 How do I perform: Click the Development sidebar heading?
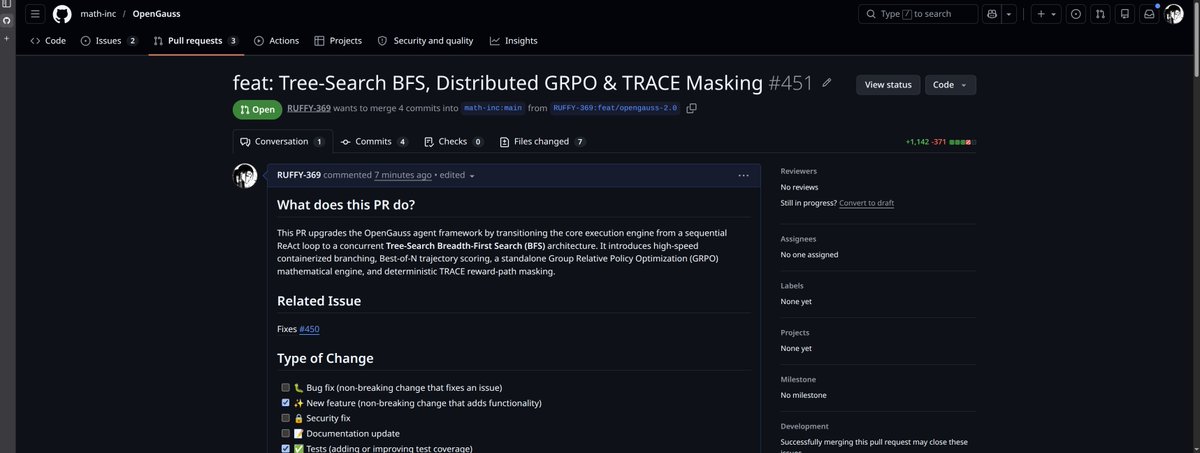805,426
